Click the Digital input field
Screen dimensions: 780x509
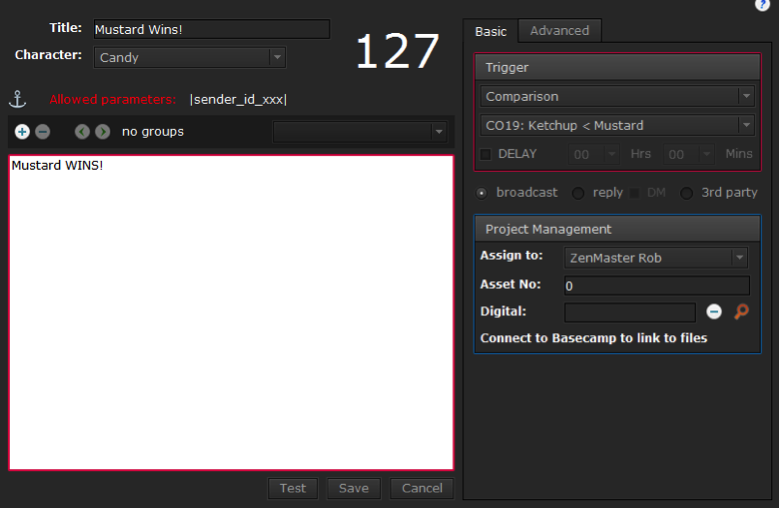630,312
